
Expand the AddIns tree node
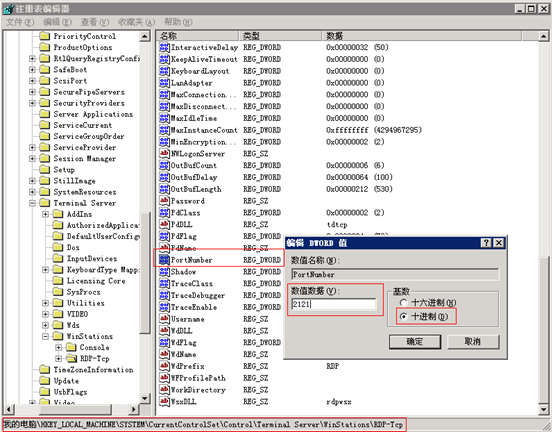(45, 214)
